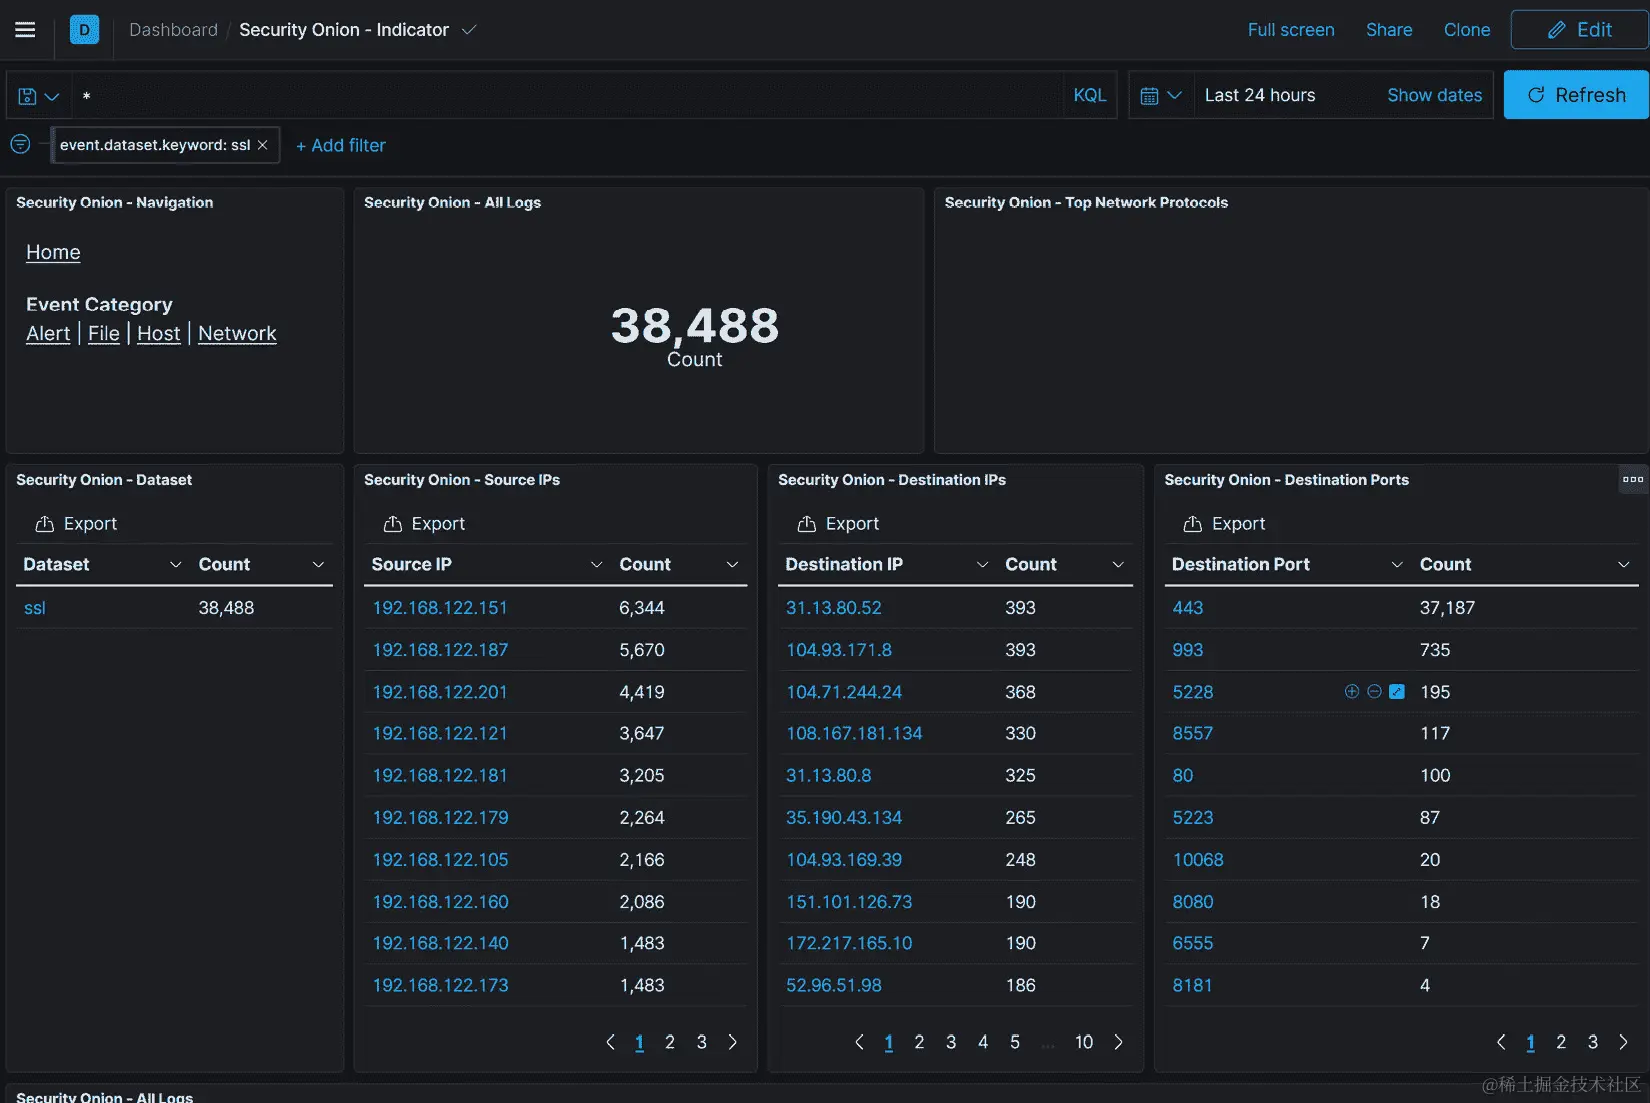The height and width of the screenshot is (1103, 1650).
Task: Click Full screen in top menu
Action: tap(1291, 30)
